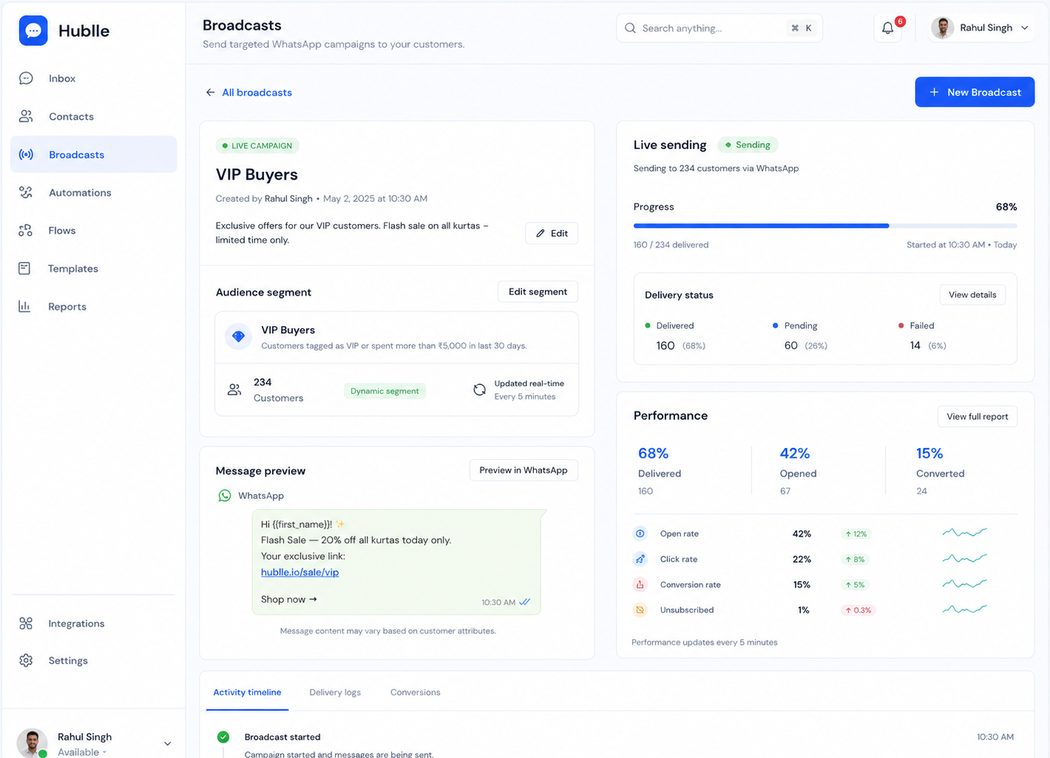Open the Available status dropdown
Image resolution: width=1050 pixels, height=758 pixels.
[x=82, y=752]
